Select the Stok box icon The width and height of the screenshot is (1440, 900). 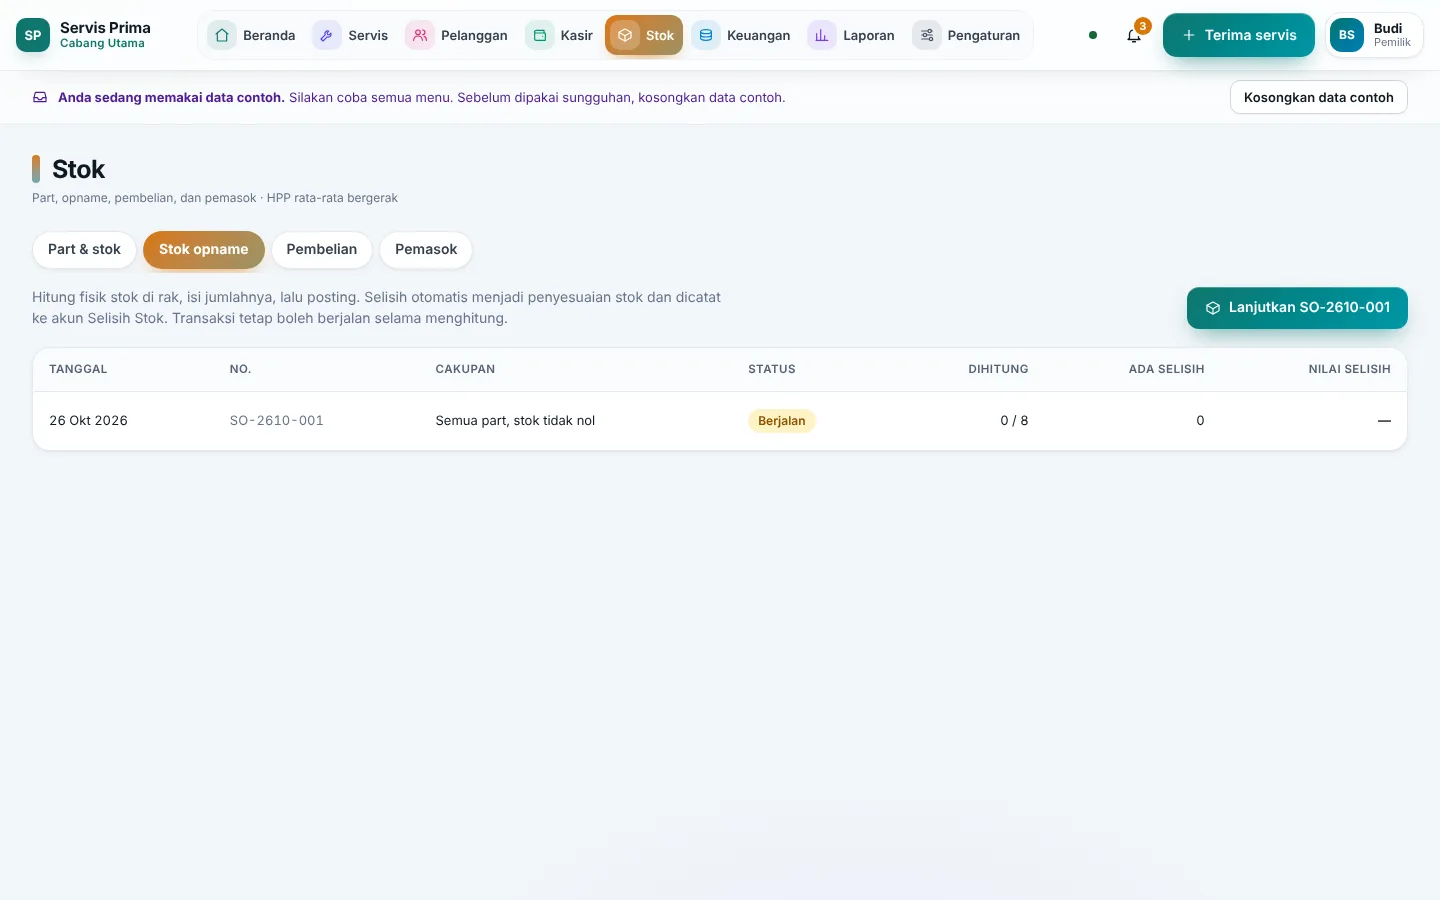[625, 35]
